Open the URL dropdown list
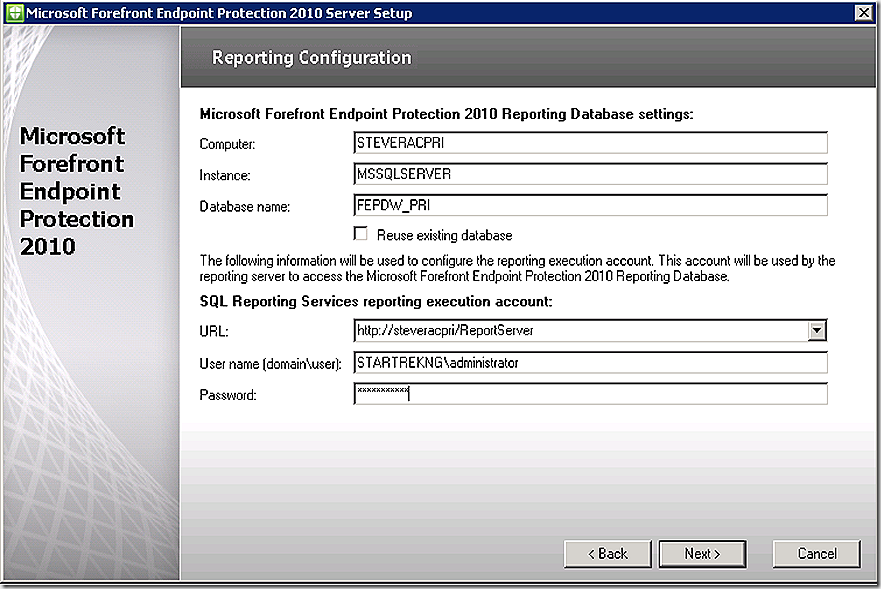Image resolution: width=881 pixels, height=589 pixels. 817,330
